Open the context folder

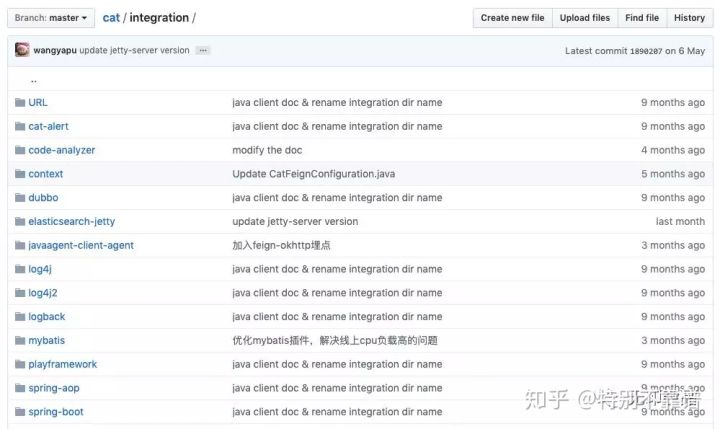[x=45, y=174]
